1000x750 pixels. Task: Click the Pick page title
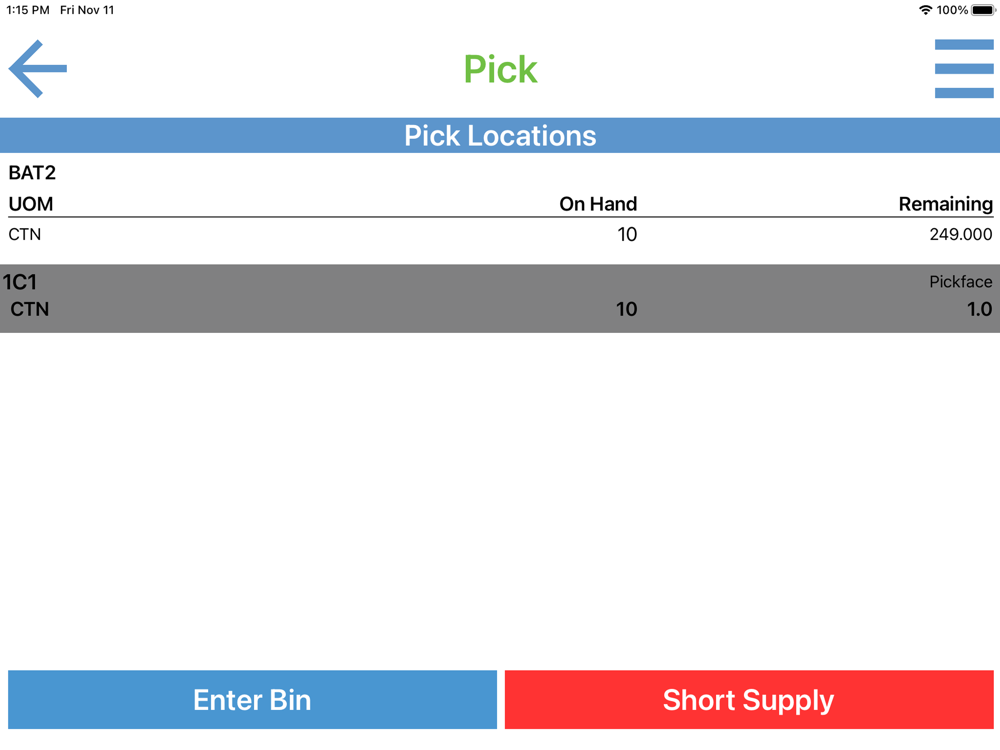coord(500,69)
